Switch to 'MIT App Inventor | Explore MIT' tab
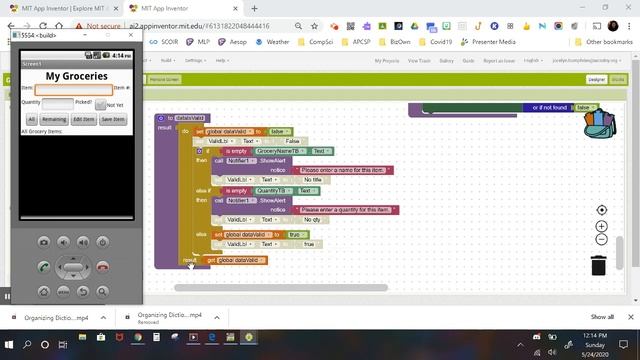640x360 pixels. (x=64, y=8)
